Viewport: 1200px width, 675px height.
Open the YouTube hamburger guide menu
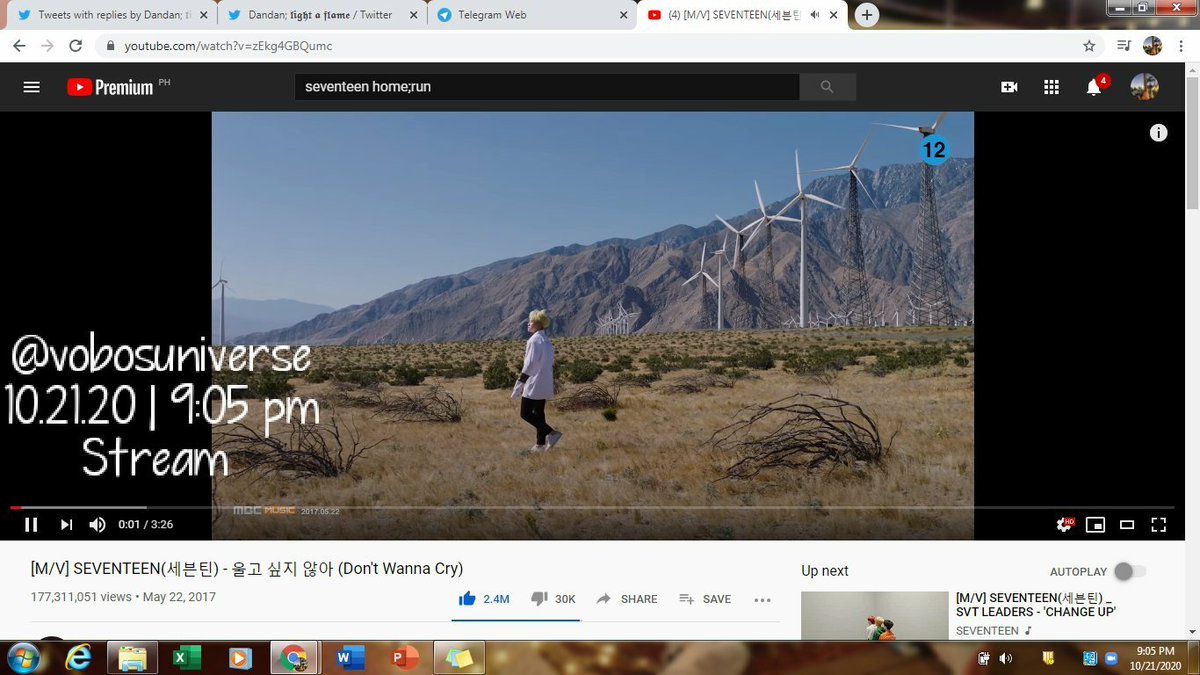pyautogui.click(x=31, y=87)
